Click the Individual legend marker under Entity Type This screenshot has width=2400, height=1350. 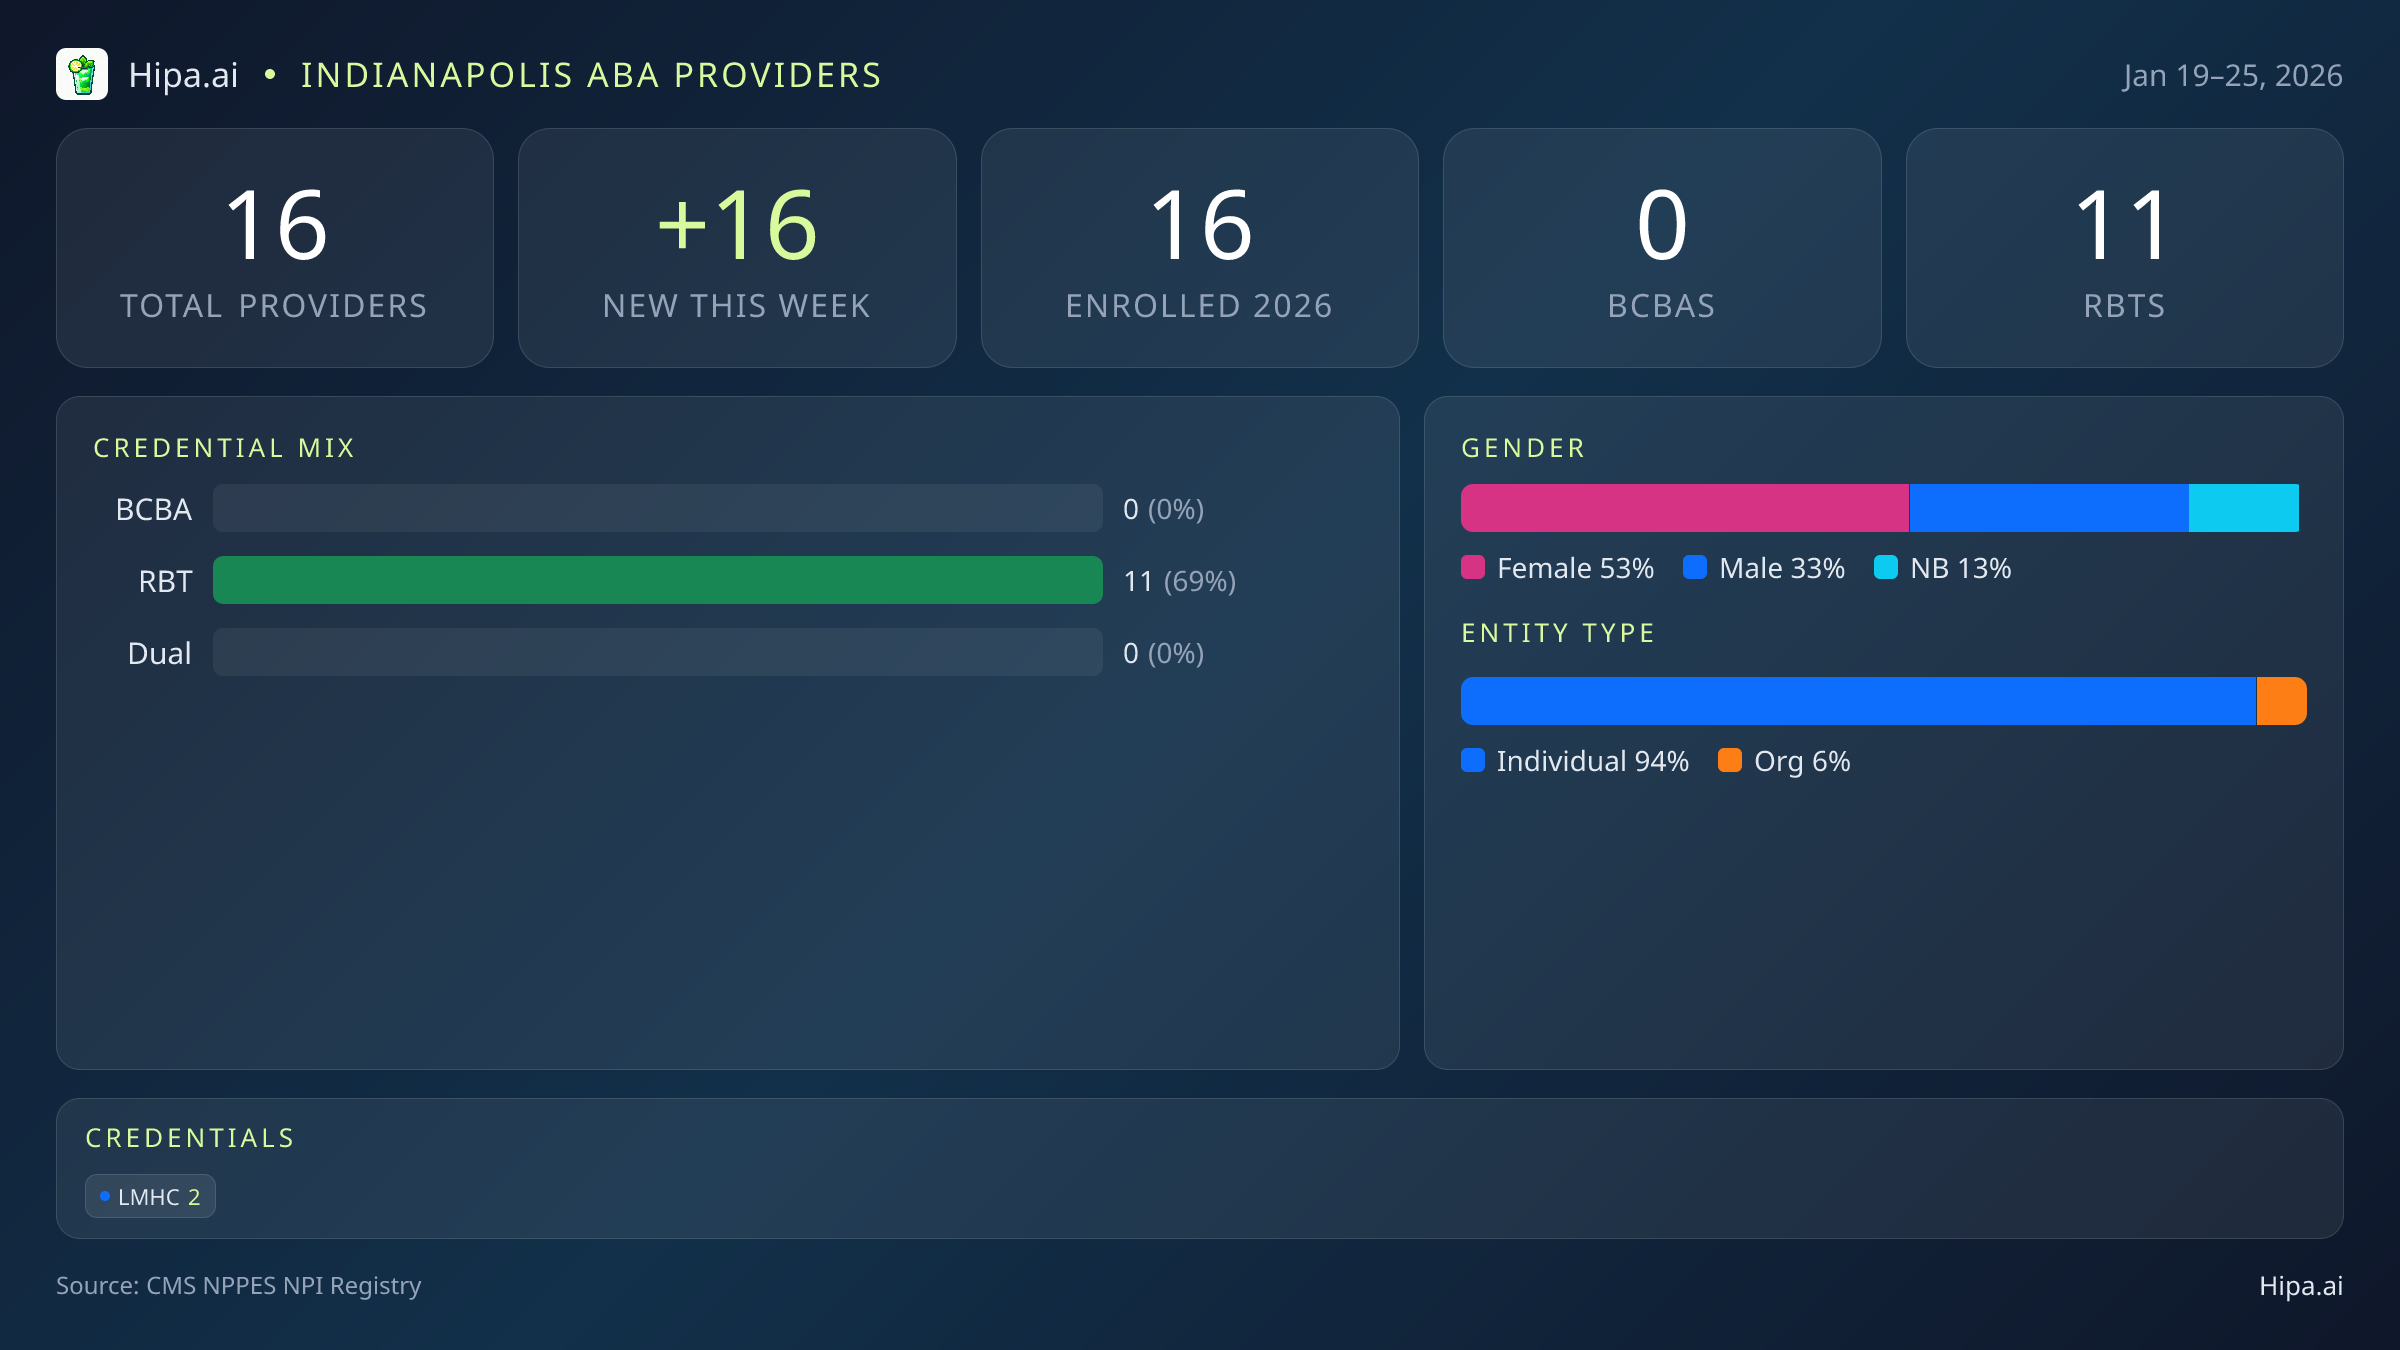[x=1474, y=761]
